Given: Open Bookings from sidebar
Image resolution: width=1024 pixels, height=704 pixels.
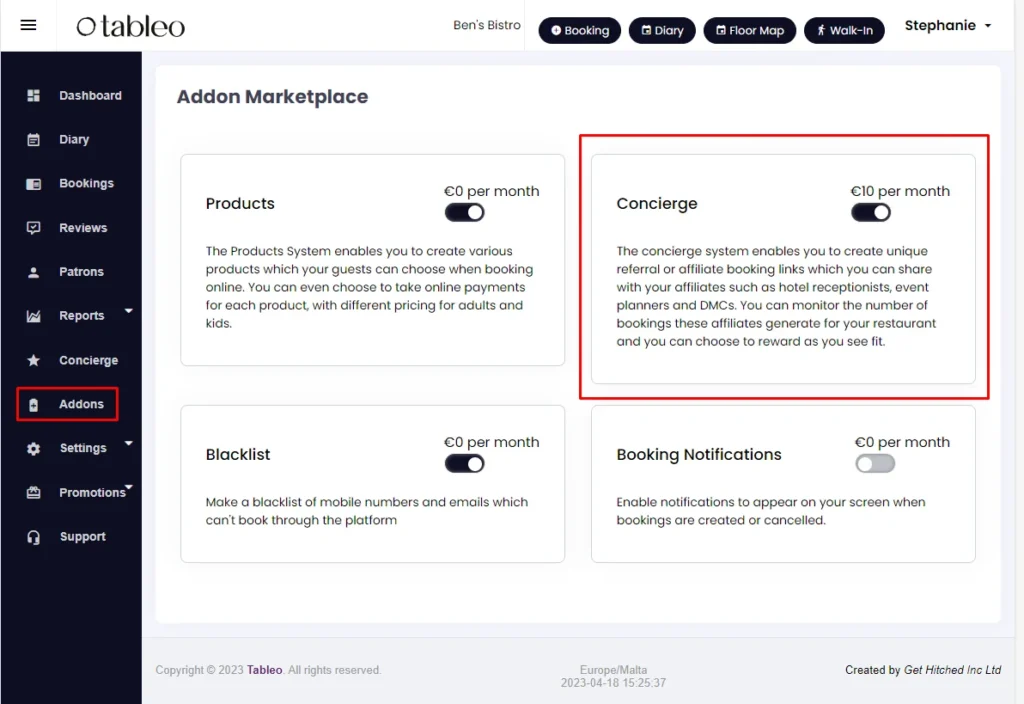Looking at the screenshot, I should pos(86,184).
